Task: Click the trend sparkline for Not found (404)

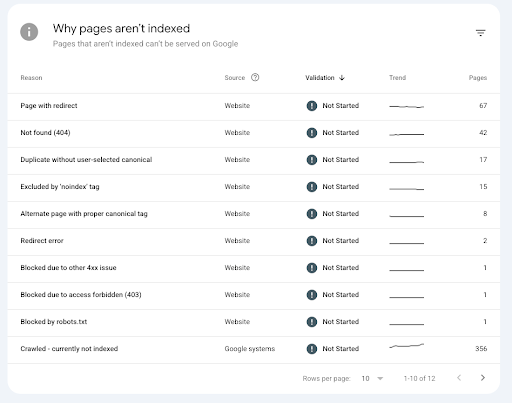Action: click(407, 134)
